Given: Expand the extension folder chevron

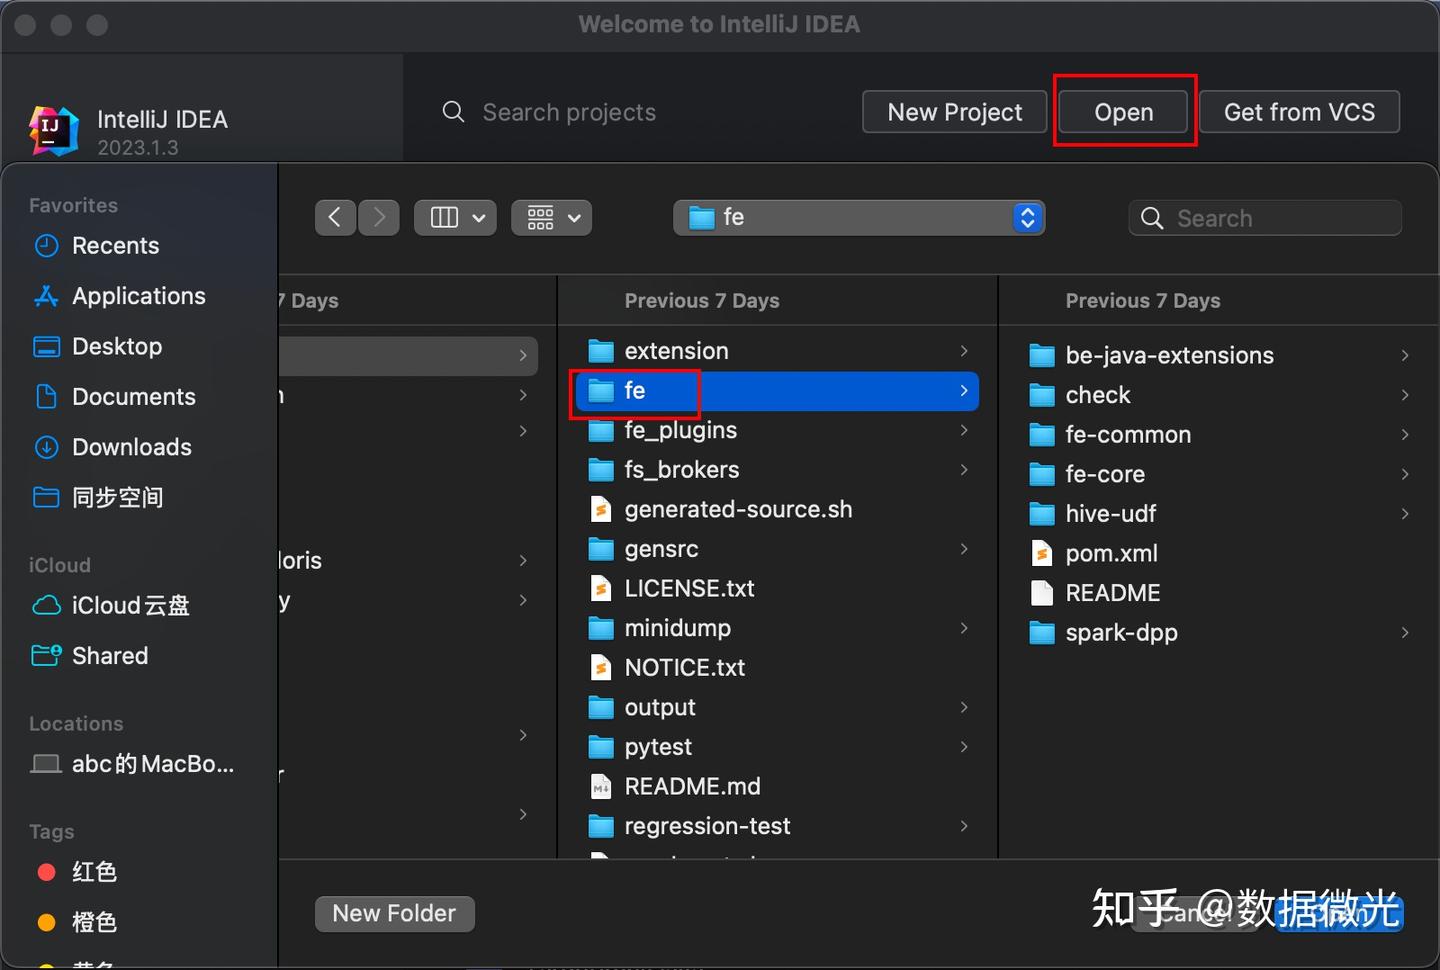Looking at the screenshot, I should (963, 351).
